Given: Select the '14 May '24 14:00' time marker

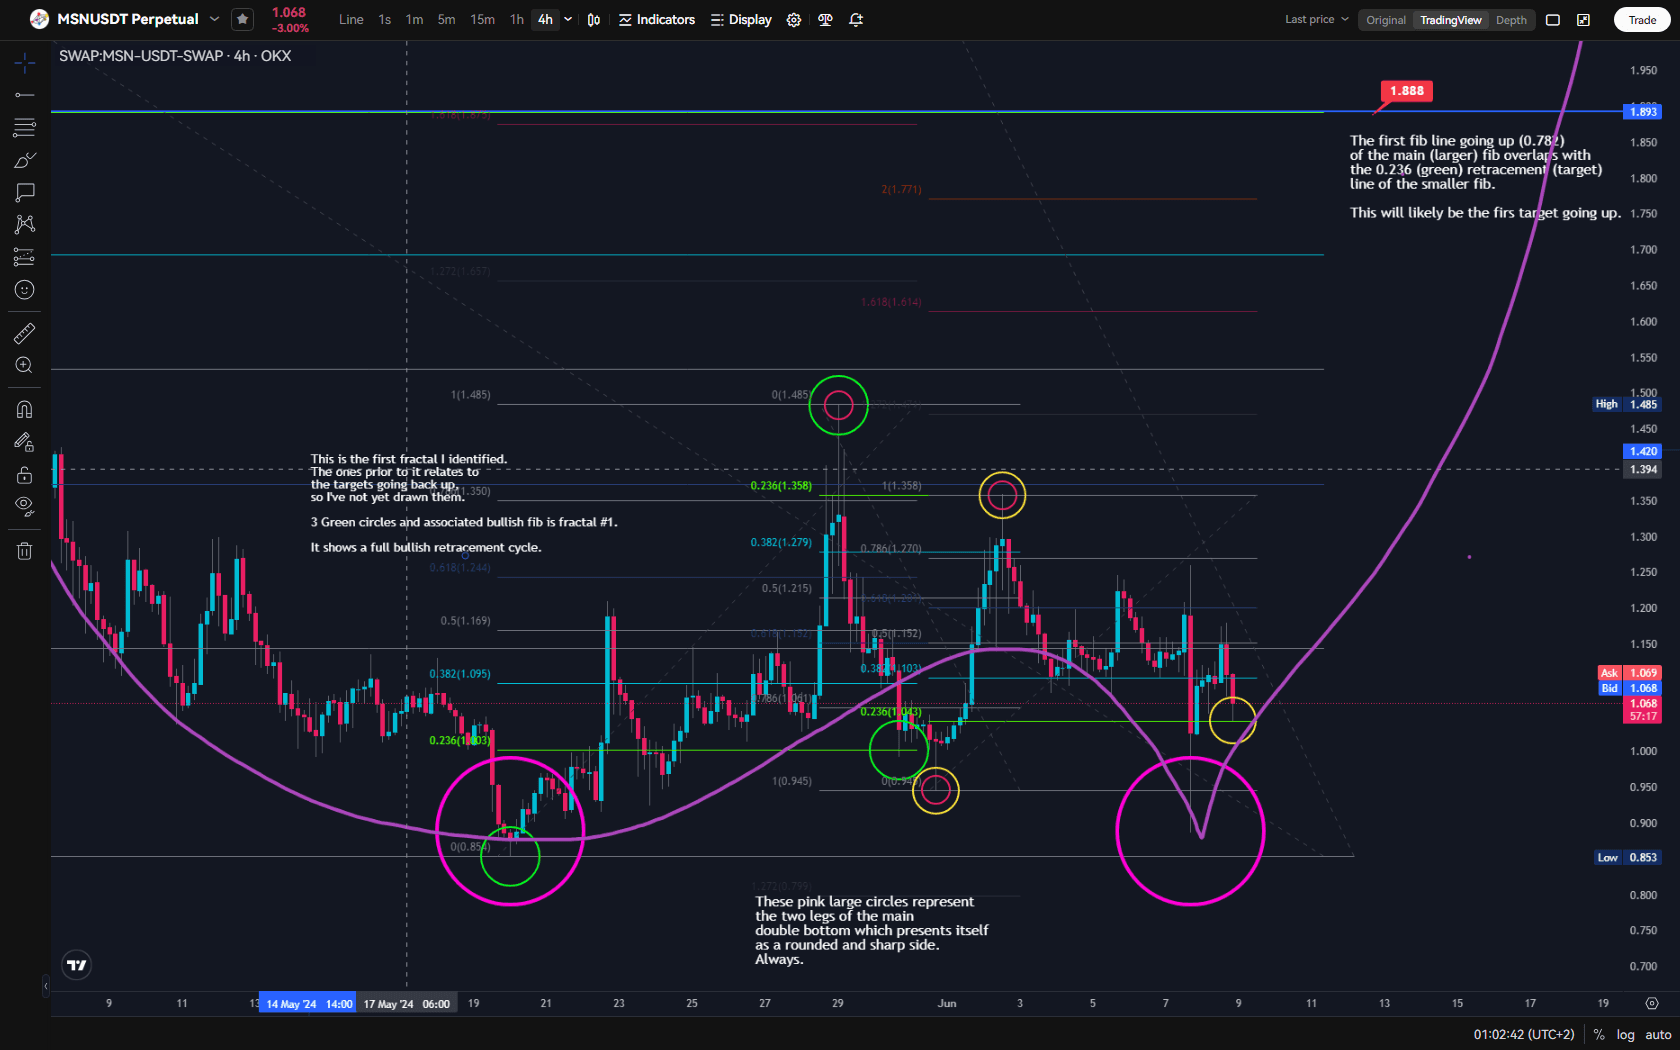Looking at the screenshot, I should pyautogui.click(x=308, y=1004).
